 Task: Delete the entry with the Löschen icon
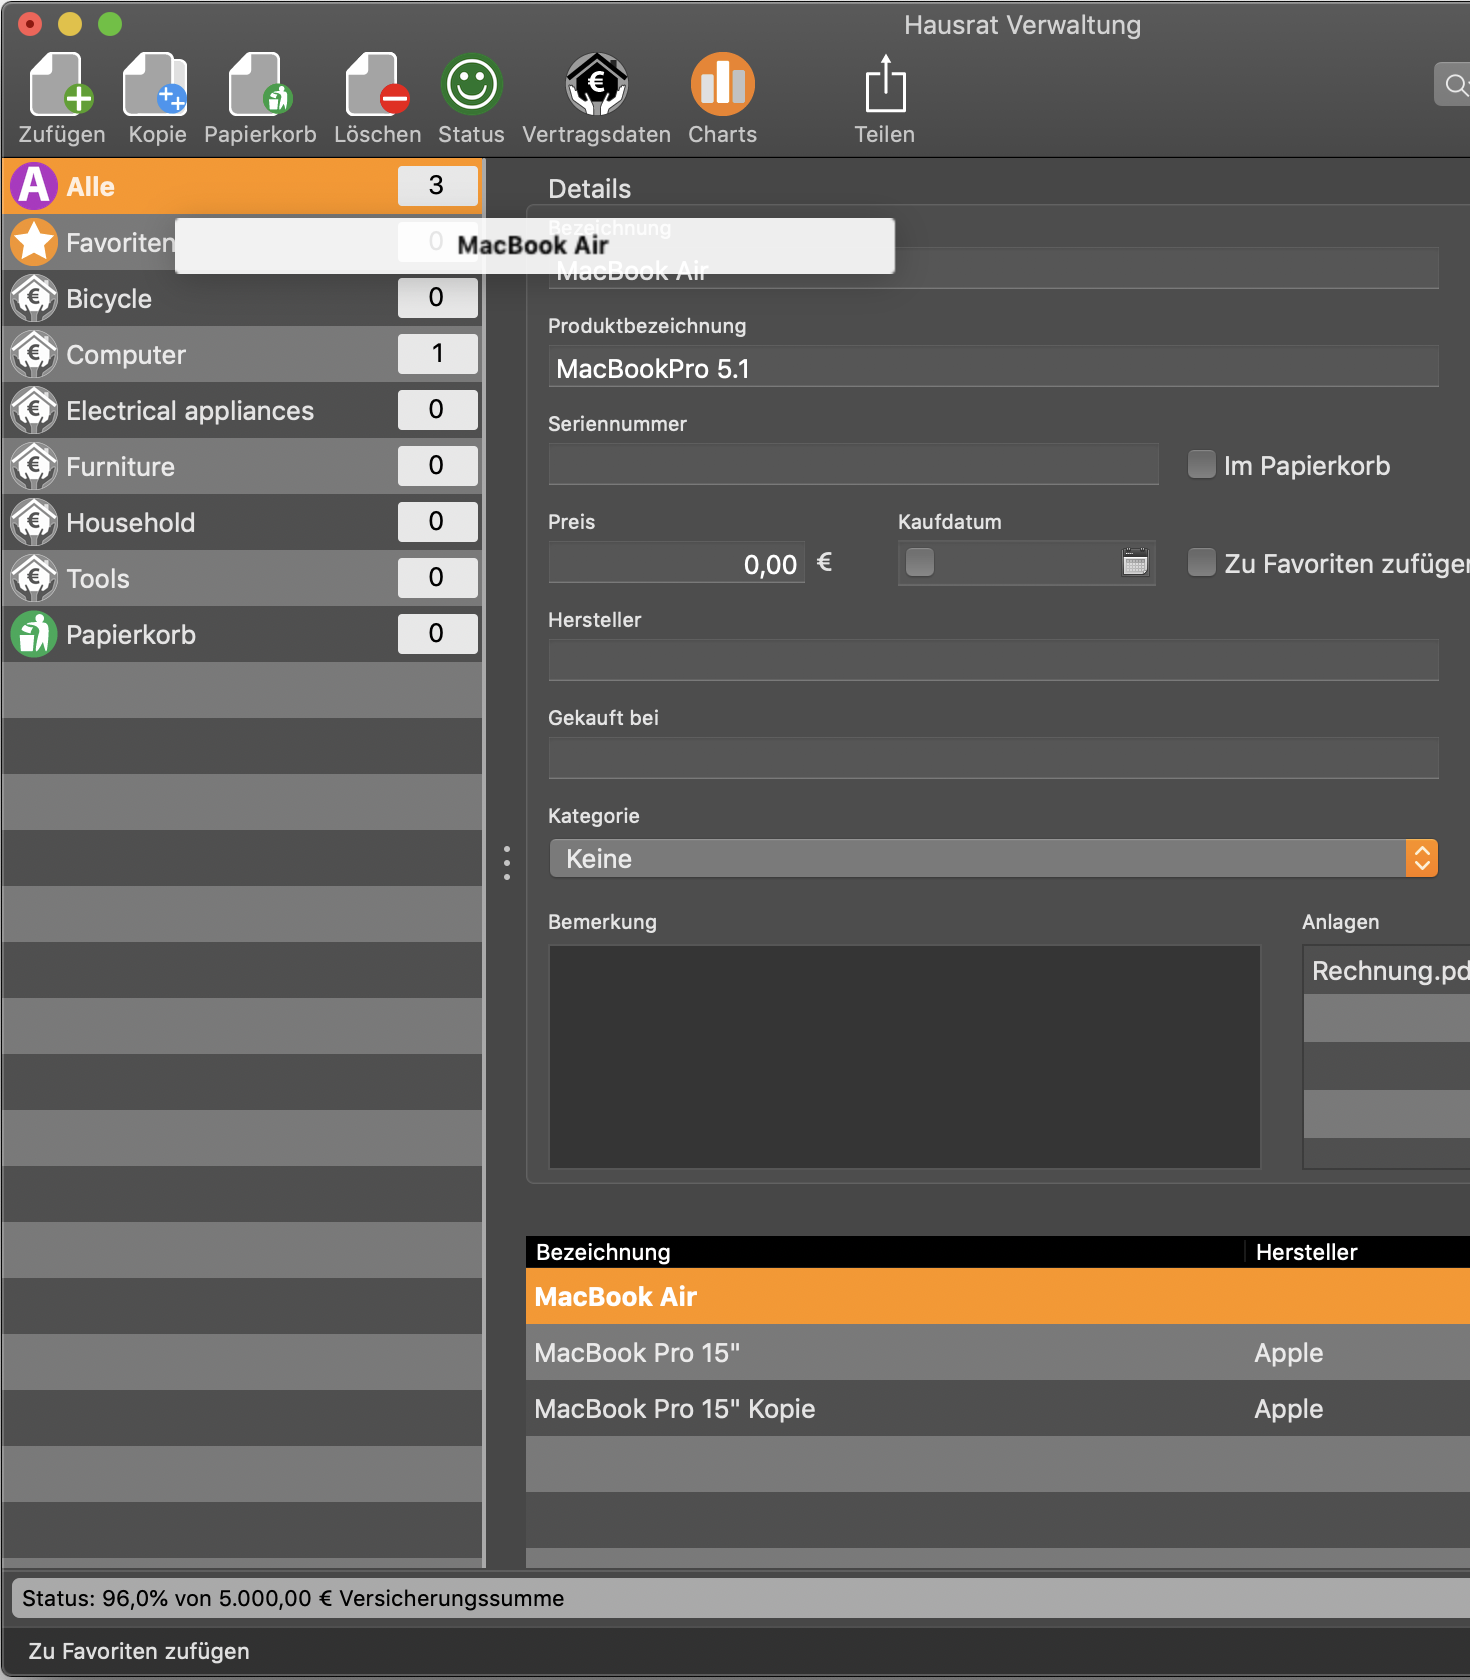[377, 86]
